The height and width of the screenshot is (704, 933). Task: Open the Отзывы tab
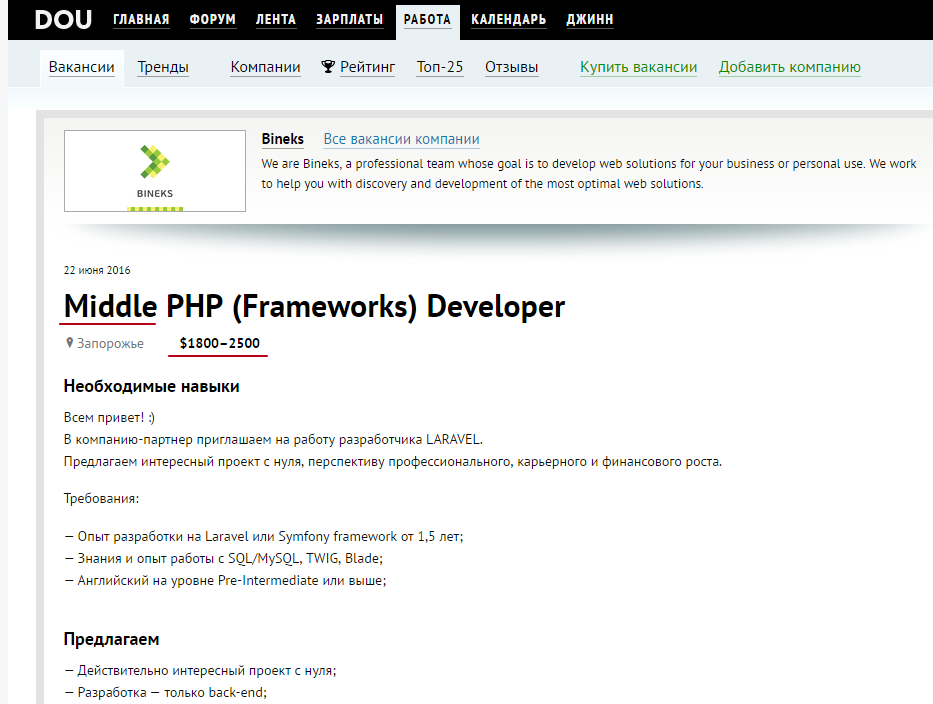pos(511,67)
